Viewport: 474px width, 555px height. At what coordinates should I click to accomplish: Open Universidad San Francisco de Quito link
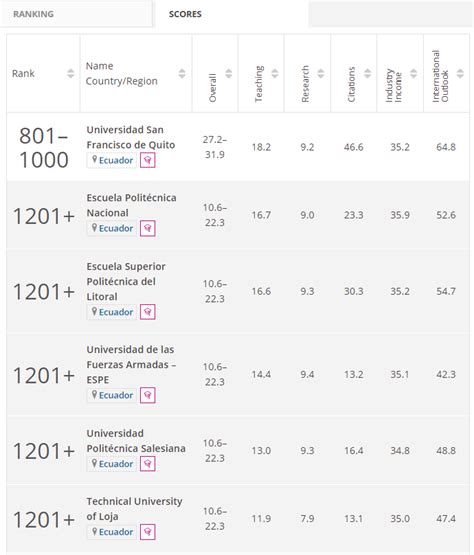tap(131, 137)
